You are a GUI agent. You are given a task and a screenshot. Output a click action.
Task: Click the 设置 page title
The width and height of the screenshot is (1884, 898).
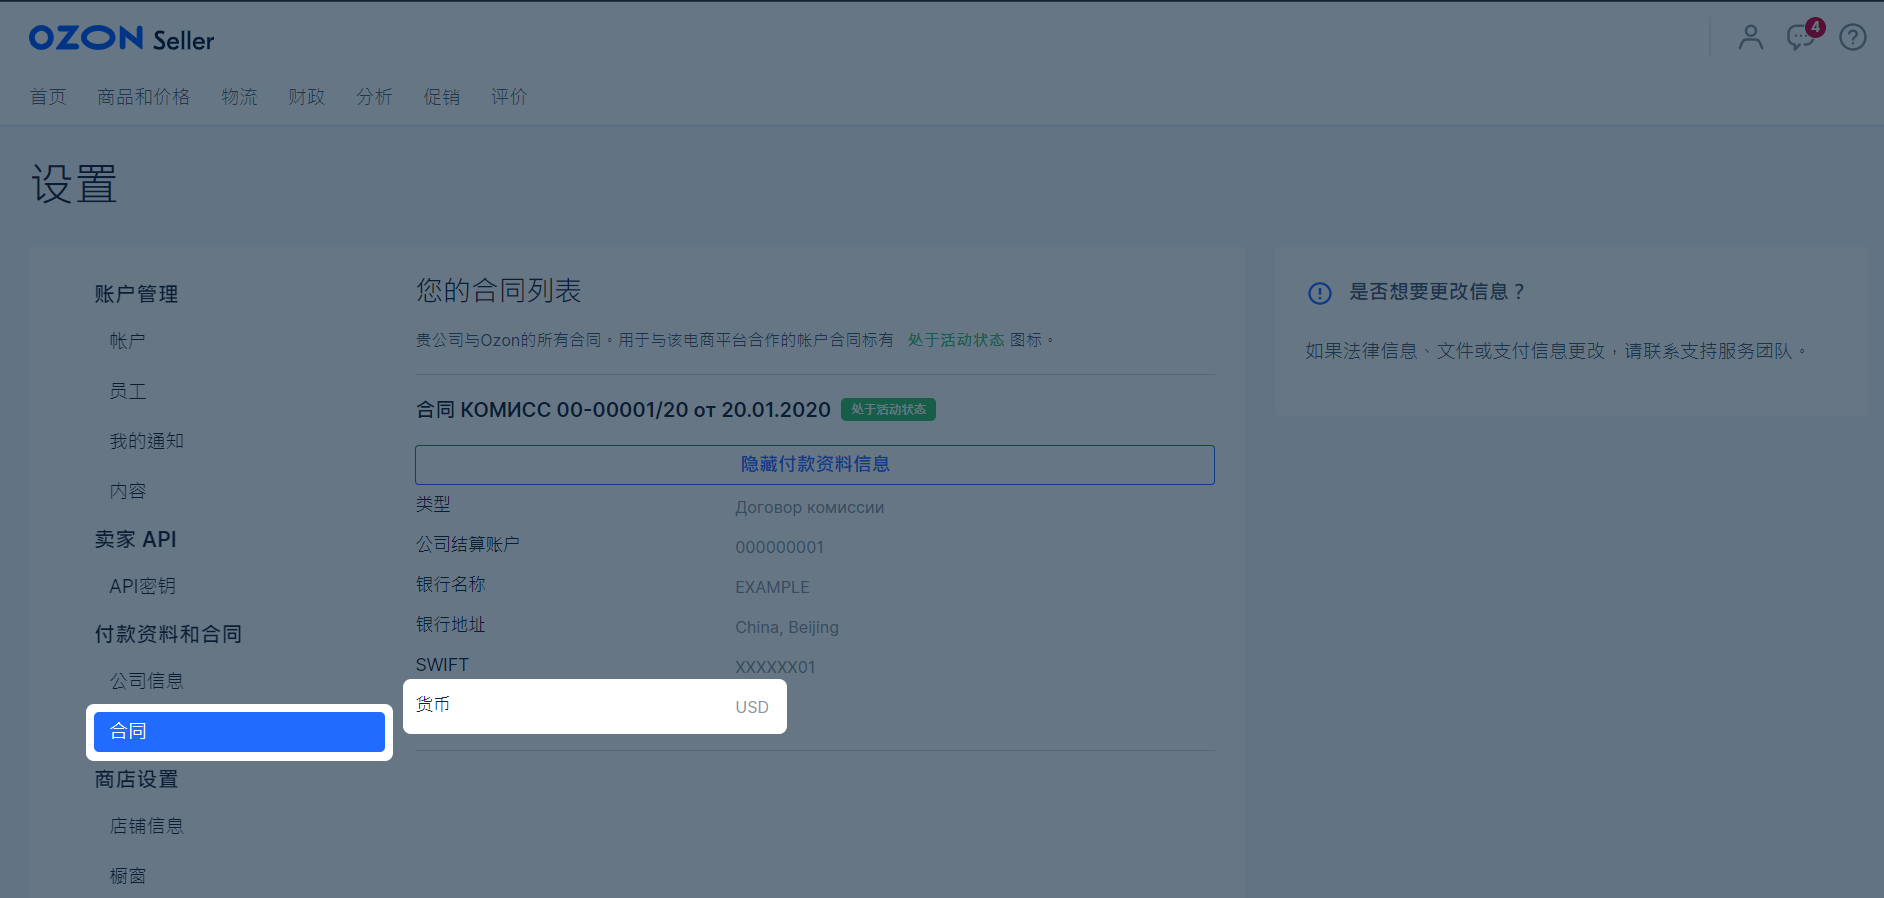pos(74,185)
